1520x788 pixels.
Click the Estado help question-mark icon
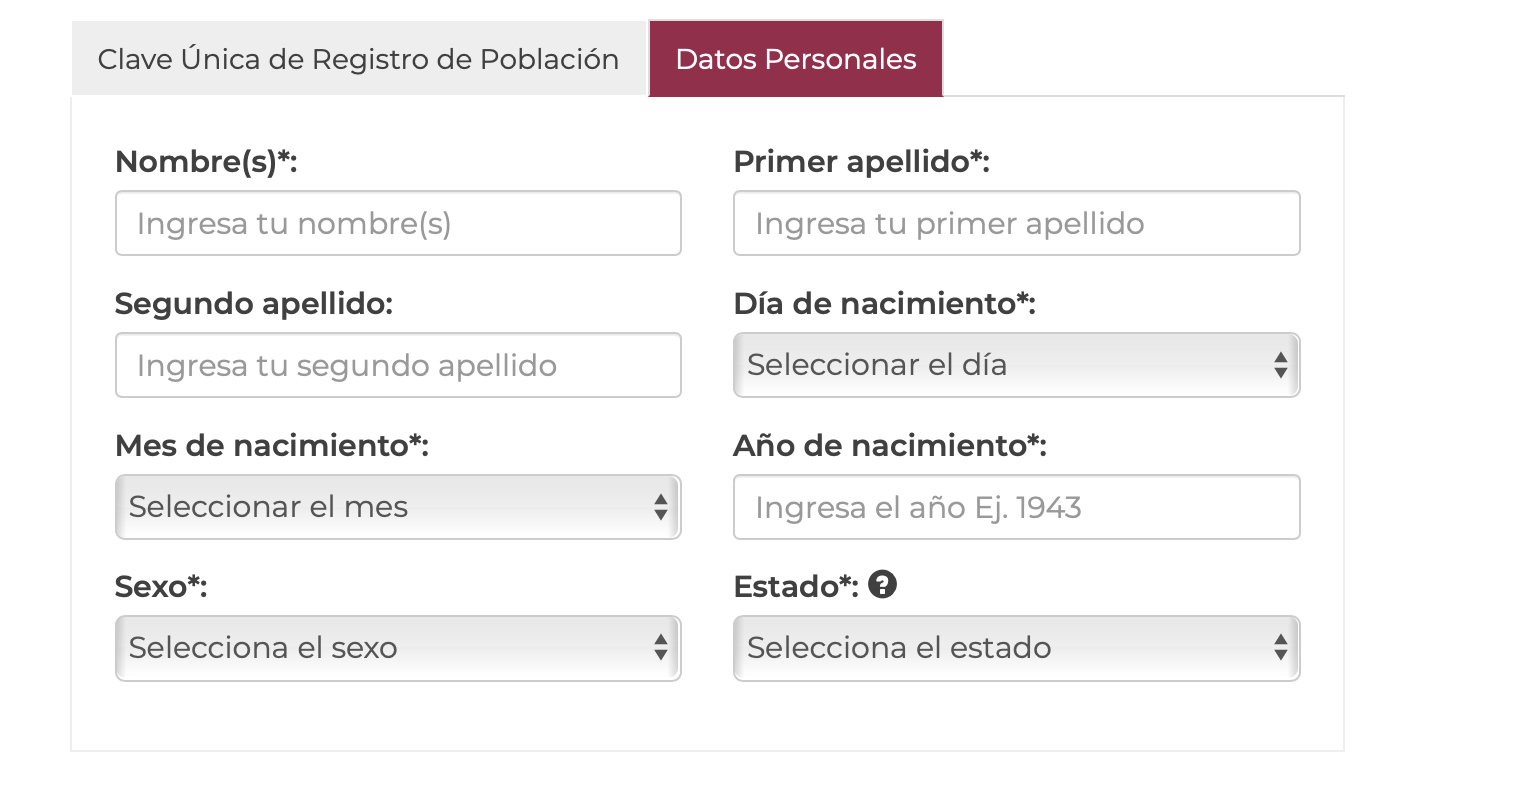tap(882, 584)
